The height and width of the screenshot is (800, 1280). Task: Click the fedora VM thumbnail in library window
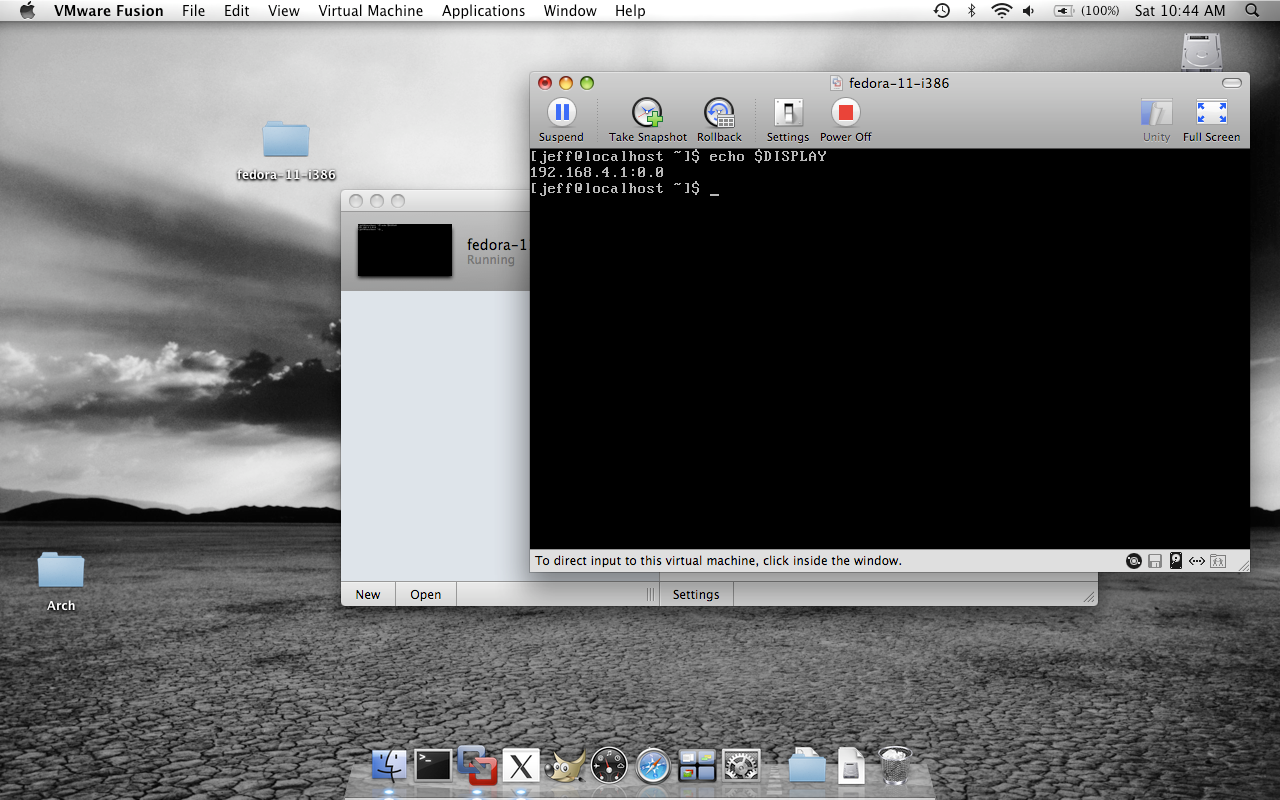click(x=405, y=250)
